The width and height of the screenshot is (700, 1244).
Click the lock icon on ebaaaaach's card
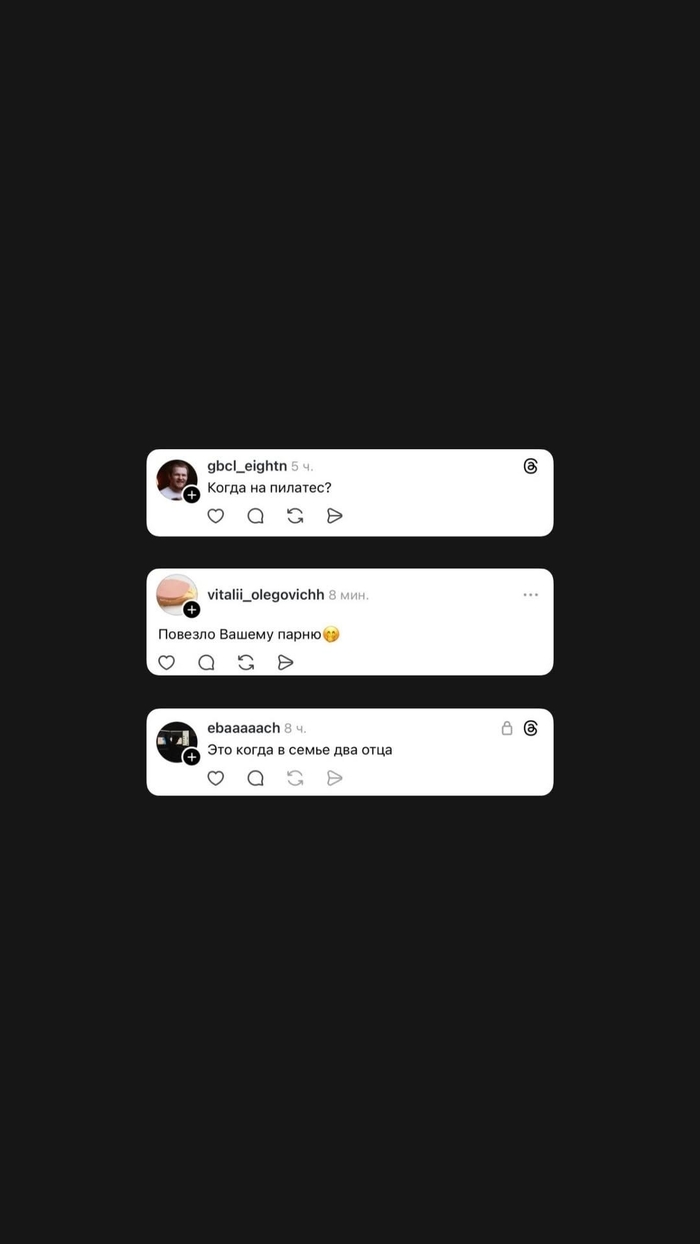click(507, 728)
